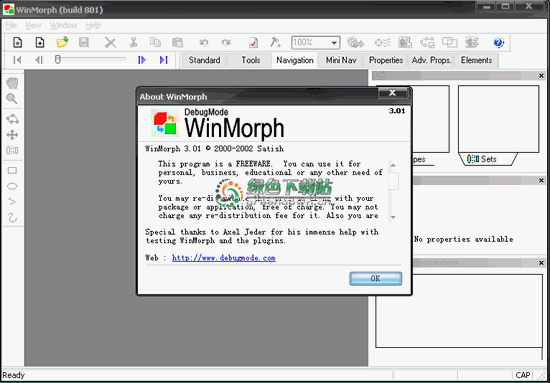Click the license text scroll up arrow
The image size is (550, 383).
pos(393,165)
